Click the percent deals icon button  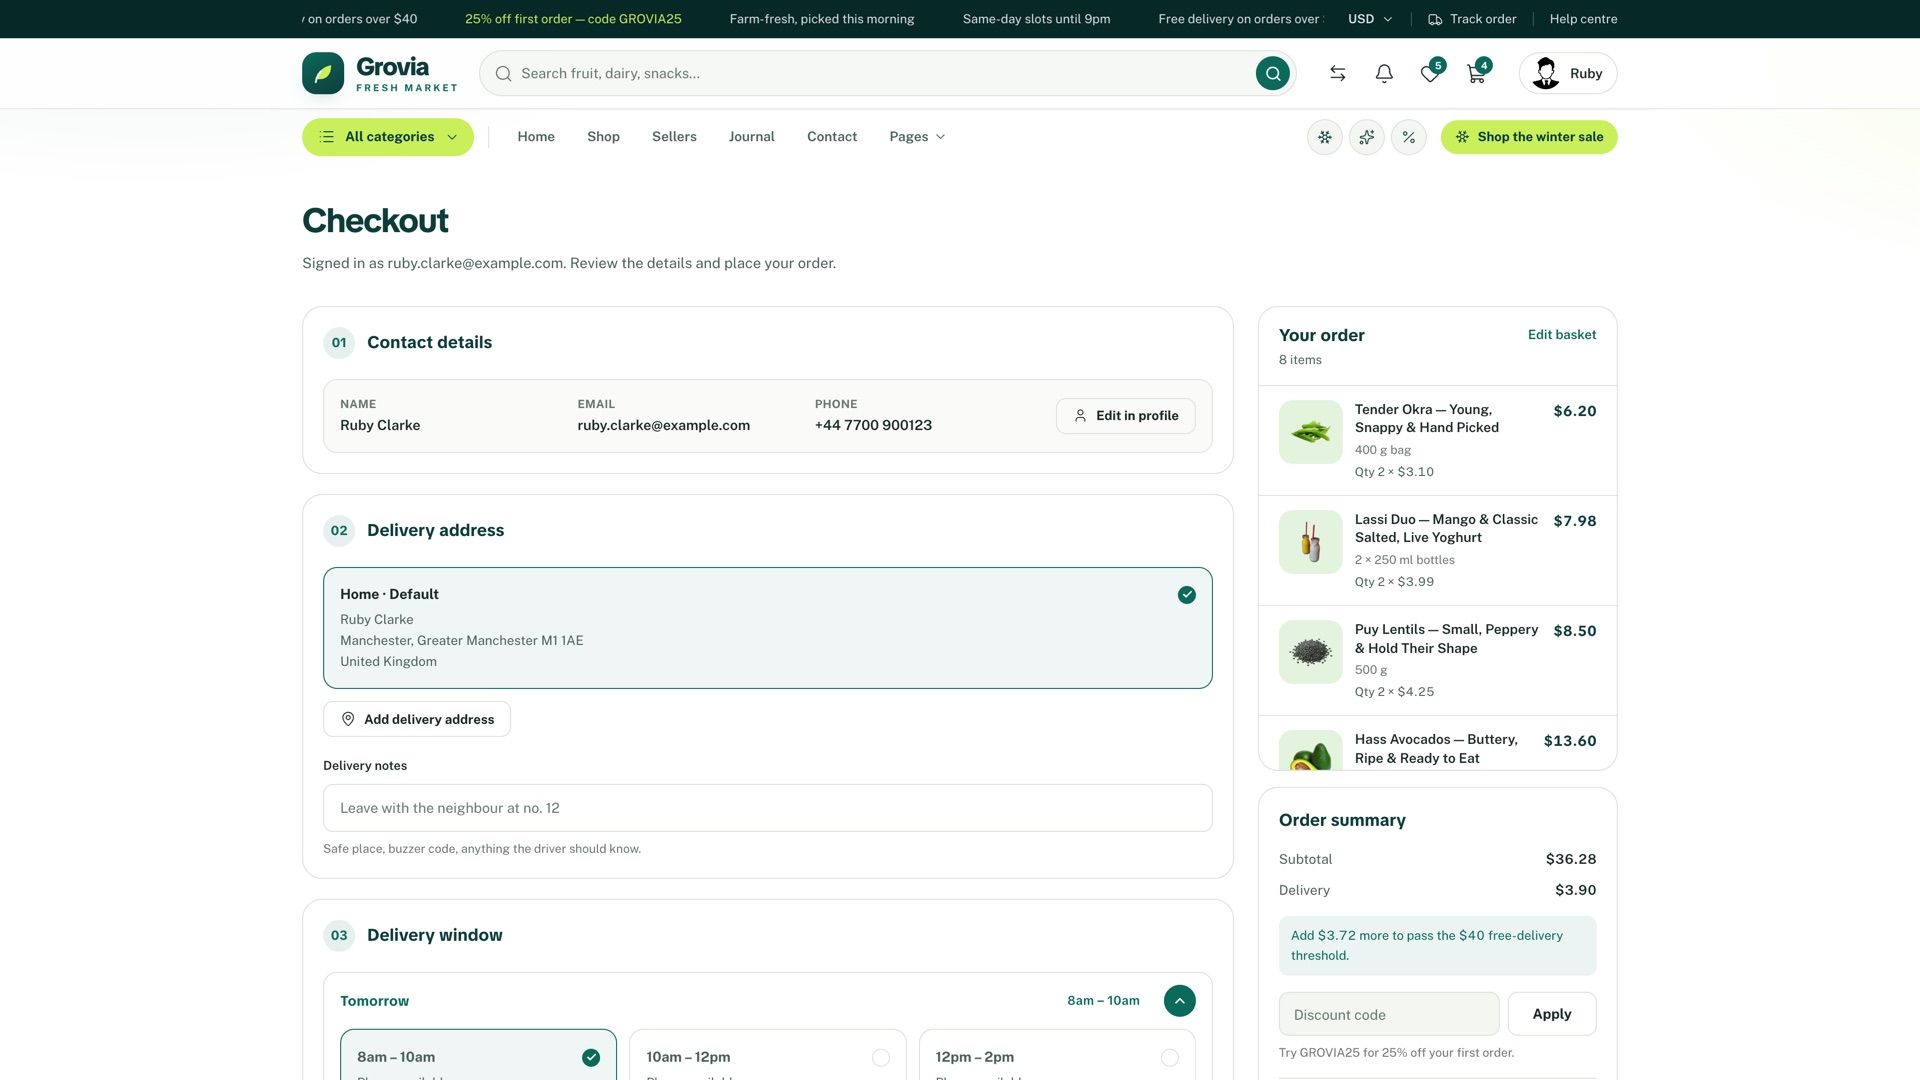click(1409, 137)
